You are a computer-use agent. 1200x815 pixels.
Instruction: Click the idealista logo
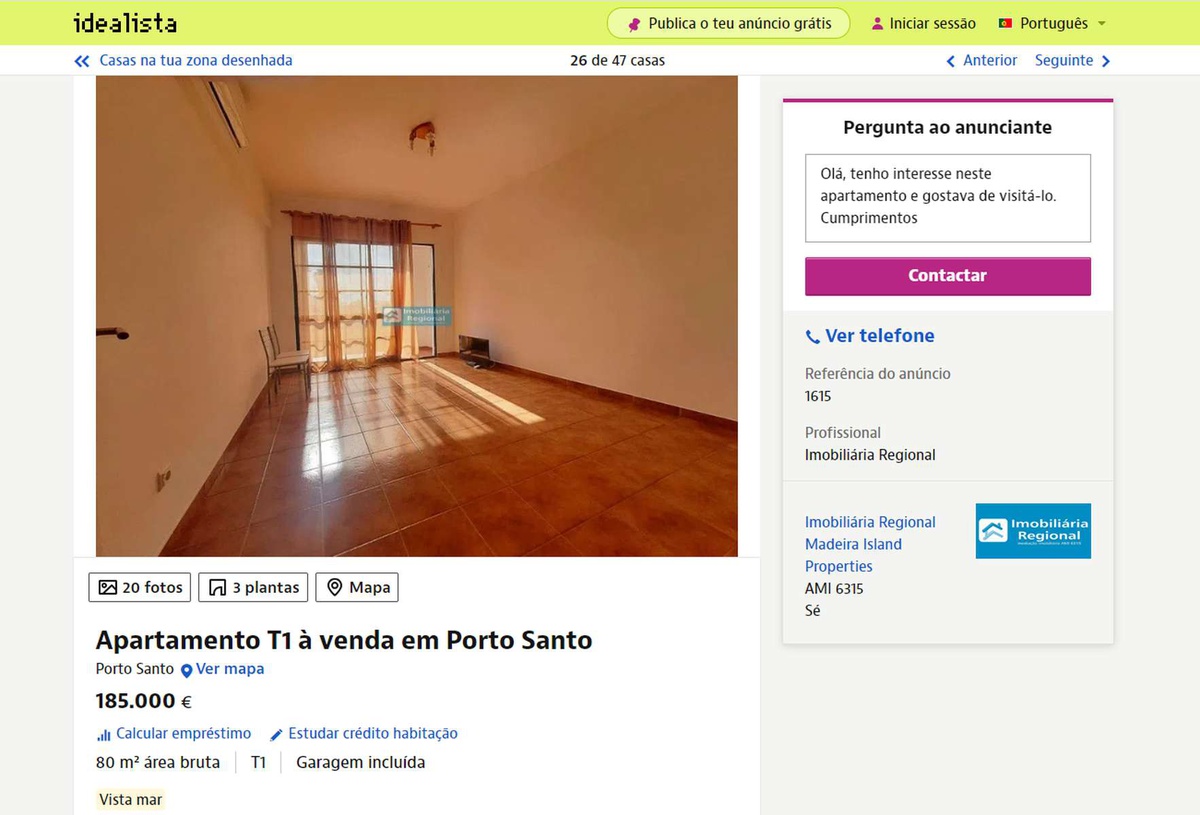click(x=125, y=23)
